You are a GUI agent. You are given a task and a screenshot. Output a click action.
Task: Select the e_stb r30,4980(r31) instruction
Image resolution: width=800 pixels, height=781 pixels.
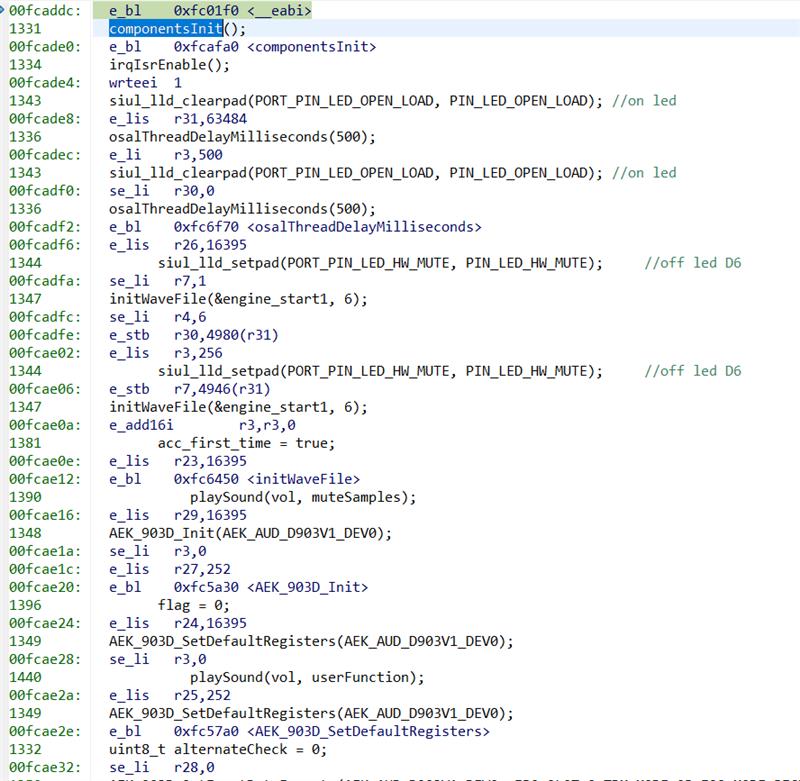click(x=193, y=335)
